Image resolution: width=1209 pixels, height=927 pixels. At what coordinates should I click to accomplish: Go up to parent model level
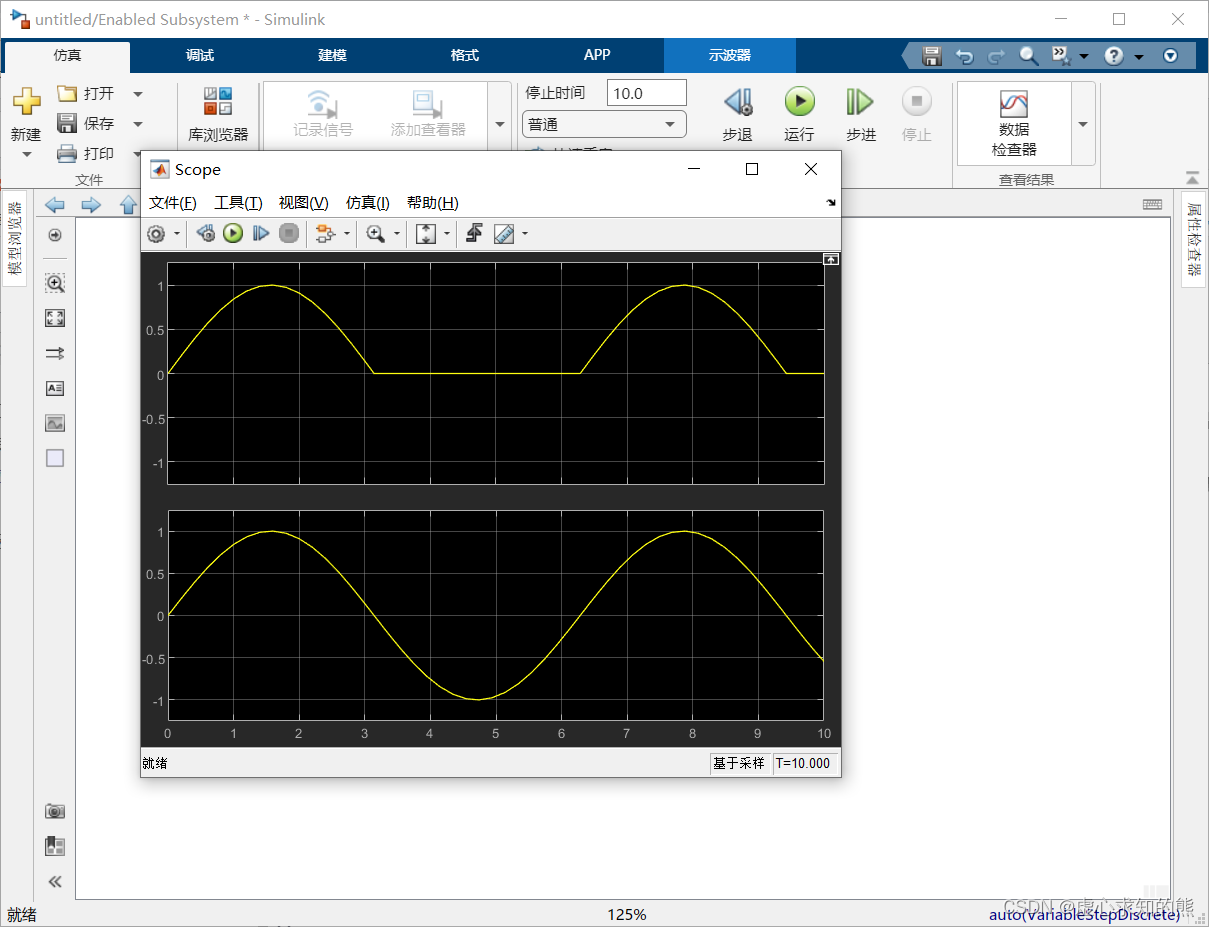[128, 205]
